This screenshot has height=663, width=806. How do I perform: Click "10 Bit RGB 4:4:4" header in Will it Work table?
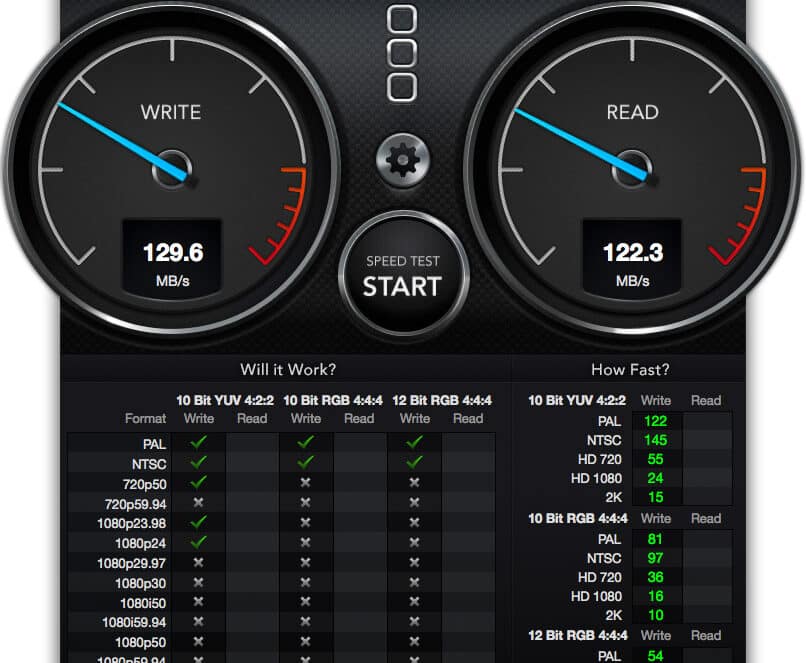tap(333, 400)
